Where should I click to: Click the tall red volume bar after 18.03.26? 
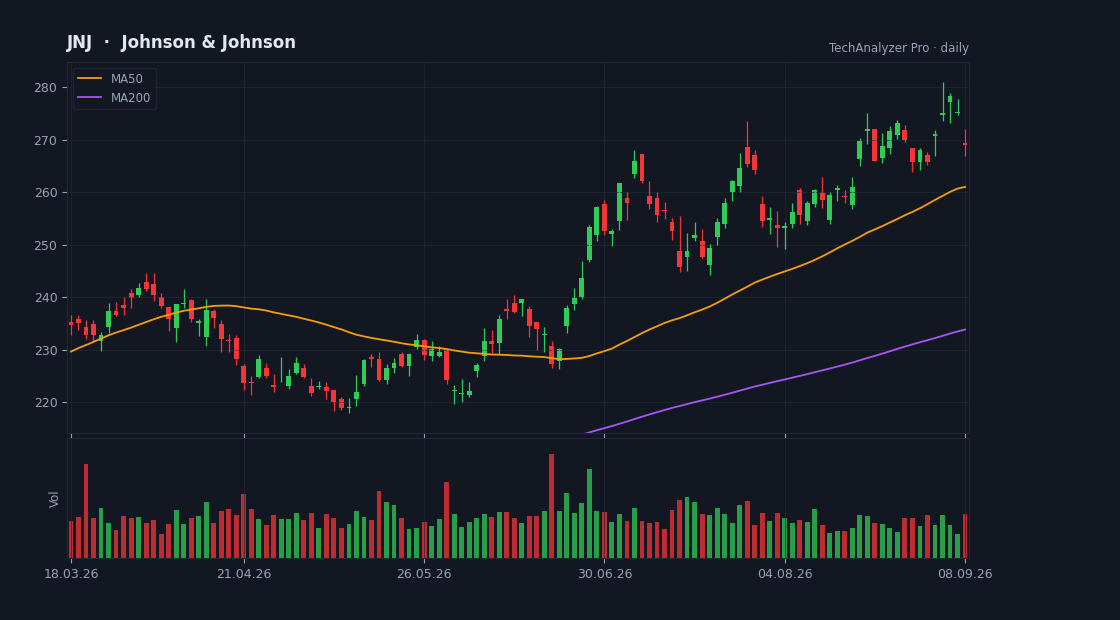86,511
